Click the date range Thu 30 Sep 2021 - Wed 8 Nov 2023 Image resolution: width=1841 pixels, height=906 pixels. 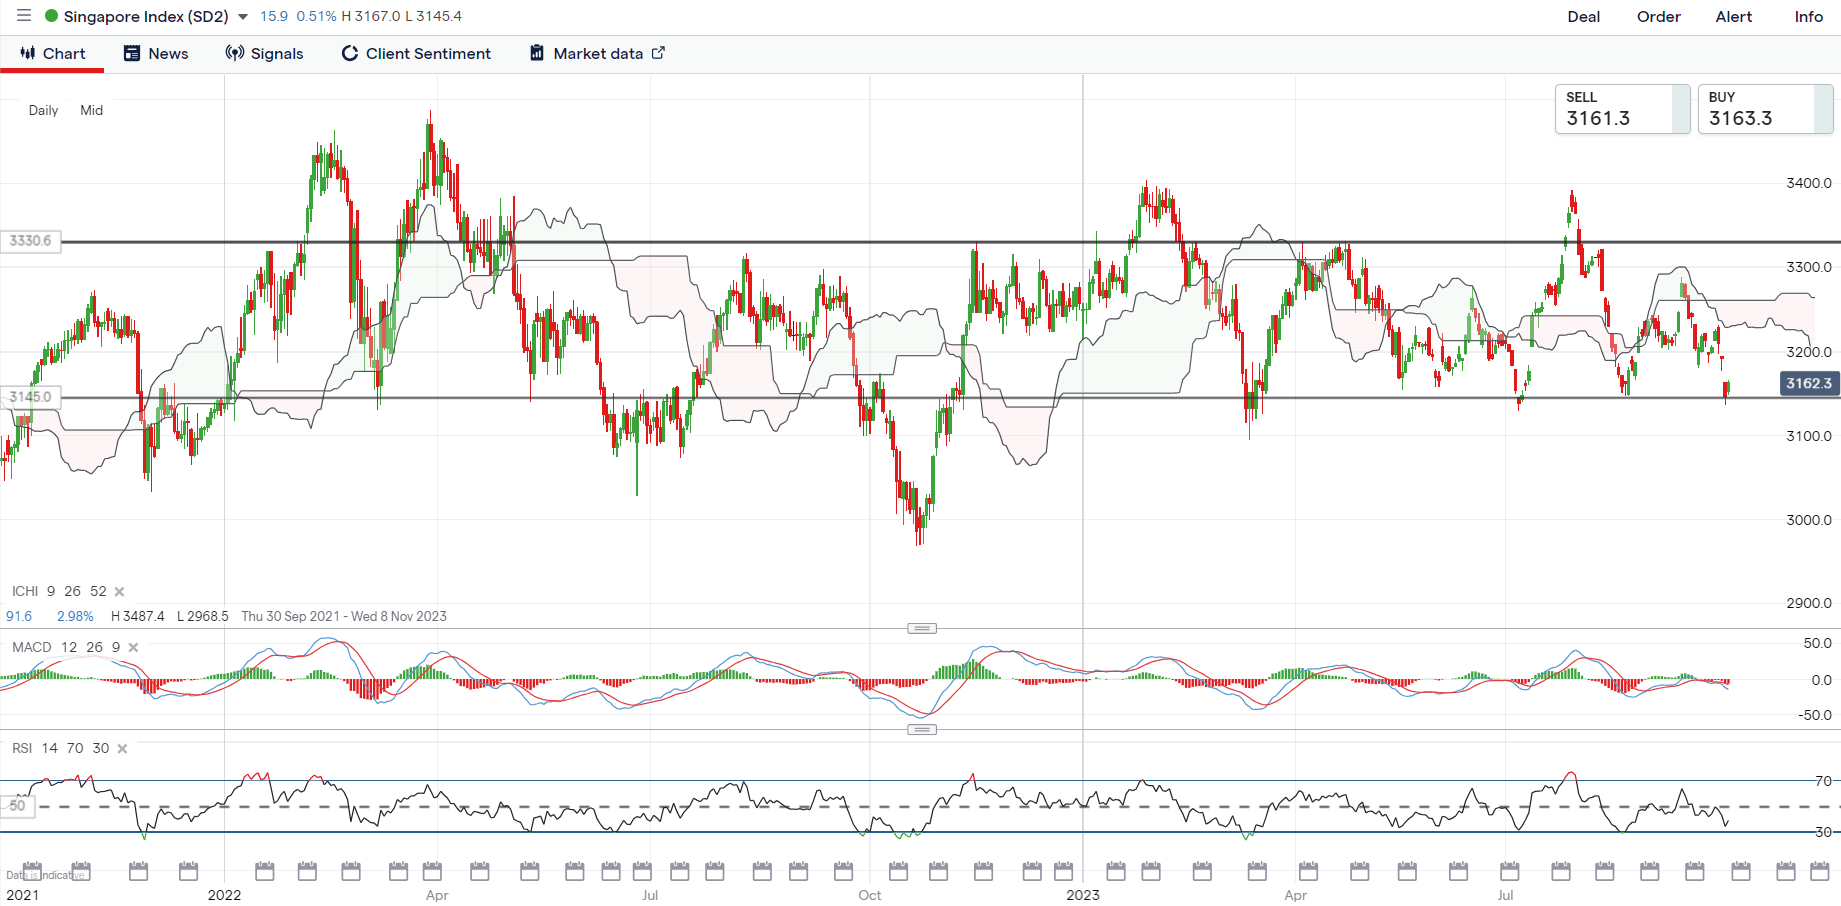coord(344,616)
